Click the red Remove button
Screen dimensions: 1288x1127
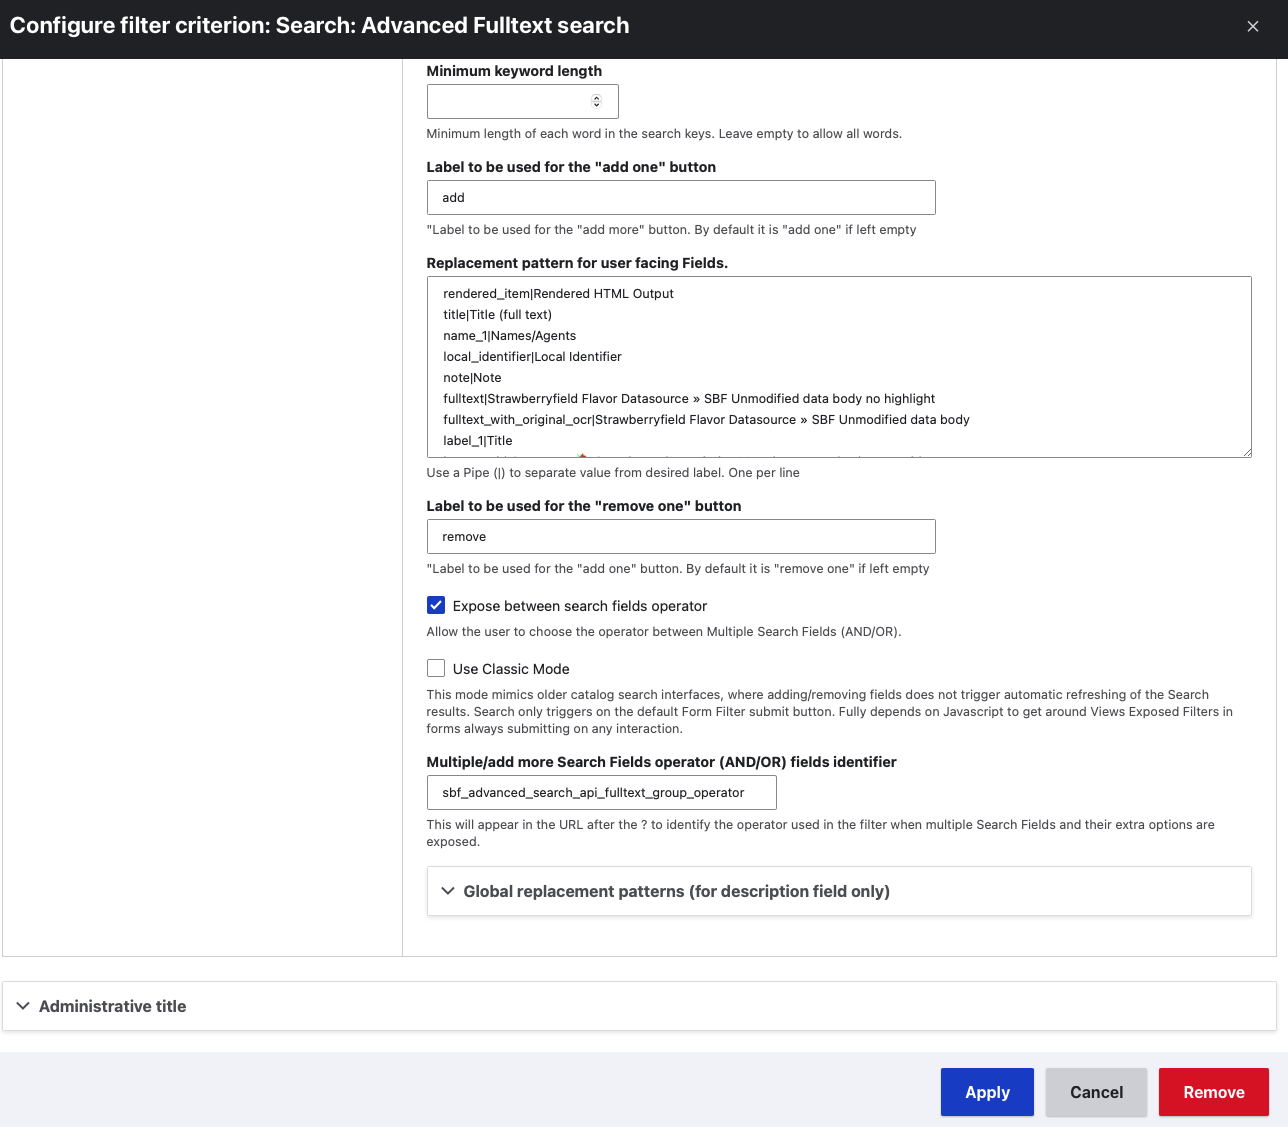coord(1213,1092)
